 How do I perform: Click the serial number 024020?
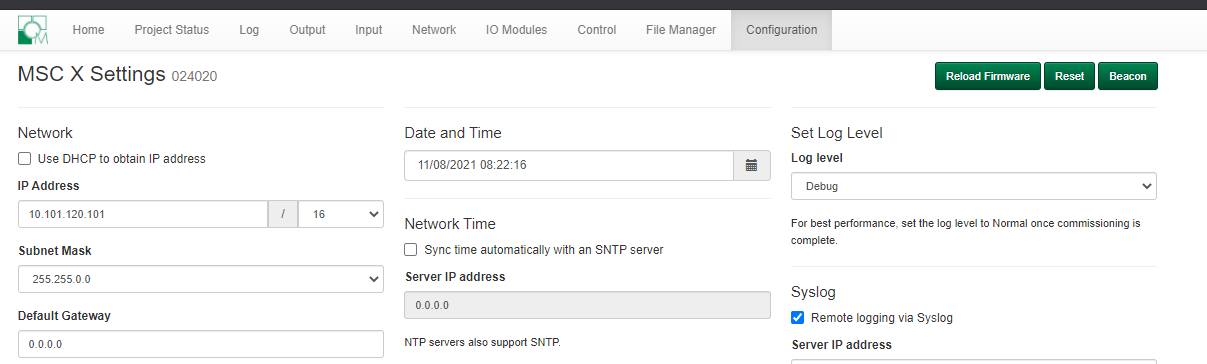(194, 77)
